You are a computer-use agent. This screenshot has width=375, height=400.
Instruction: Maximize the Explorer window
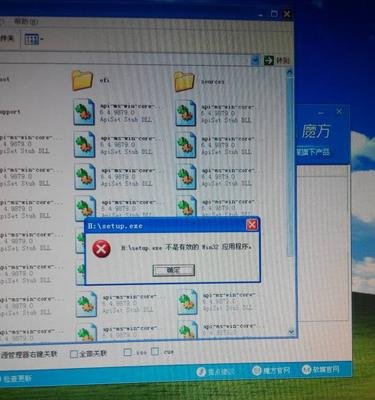[274, 14]
